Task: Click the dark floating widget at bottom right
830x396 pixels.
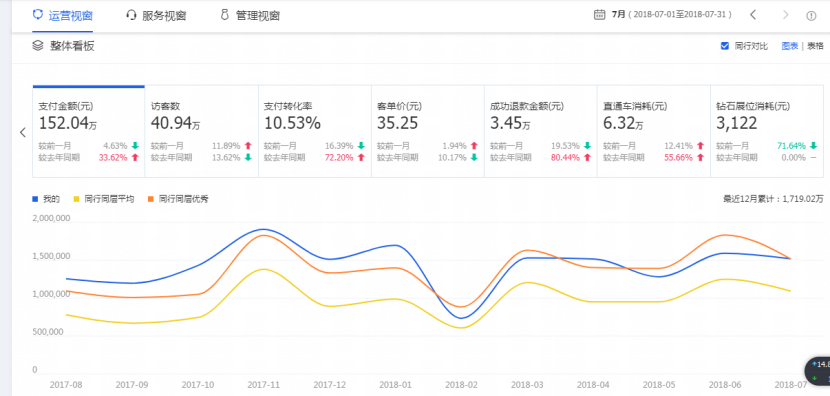Action: [818, 371]
